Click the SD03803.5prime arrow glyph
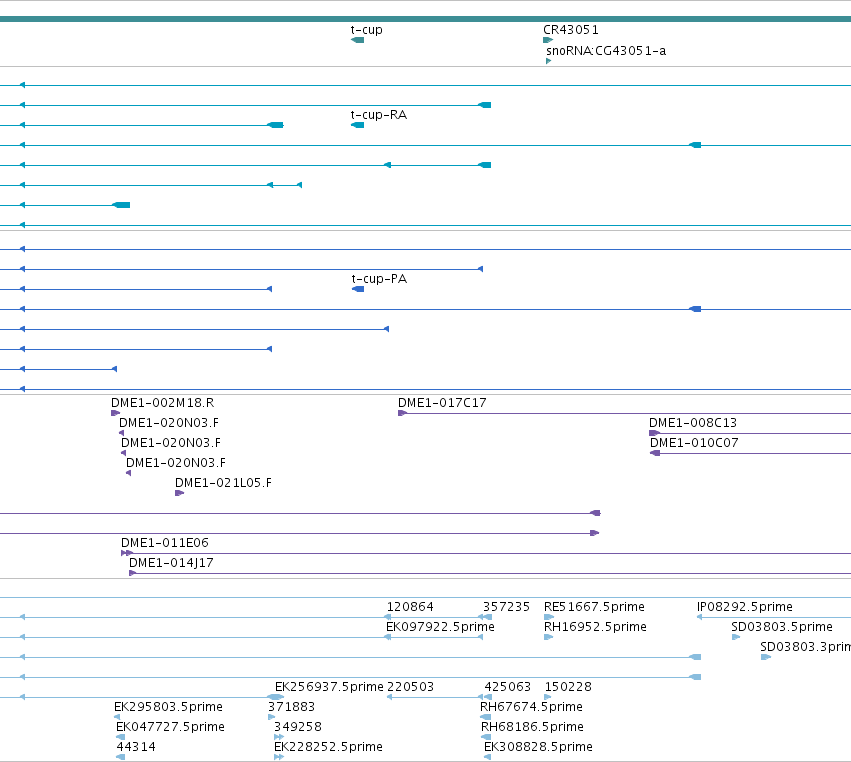Image resolution: width=851 pixels, height=762 pixels. (736, 637)
